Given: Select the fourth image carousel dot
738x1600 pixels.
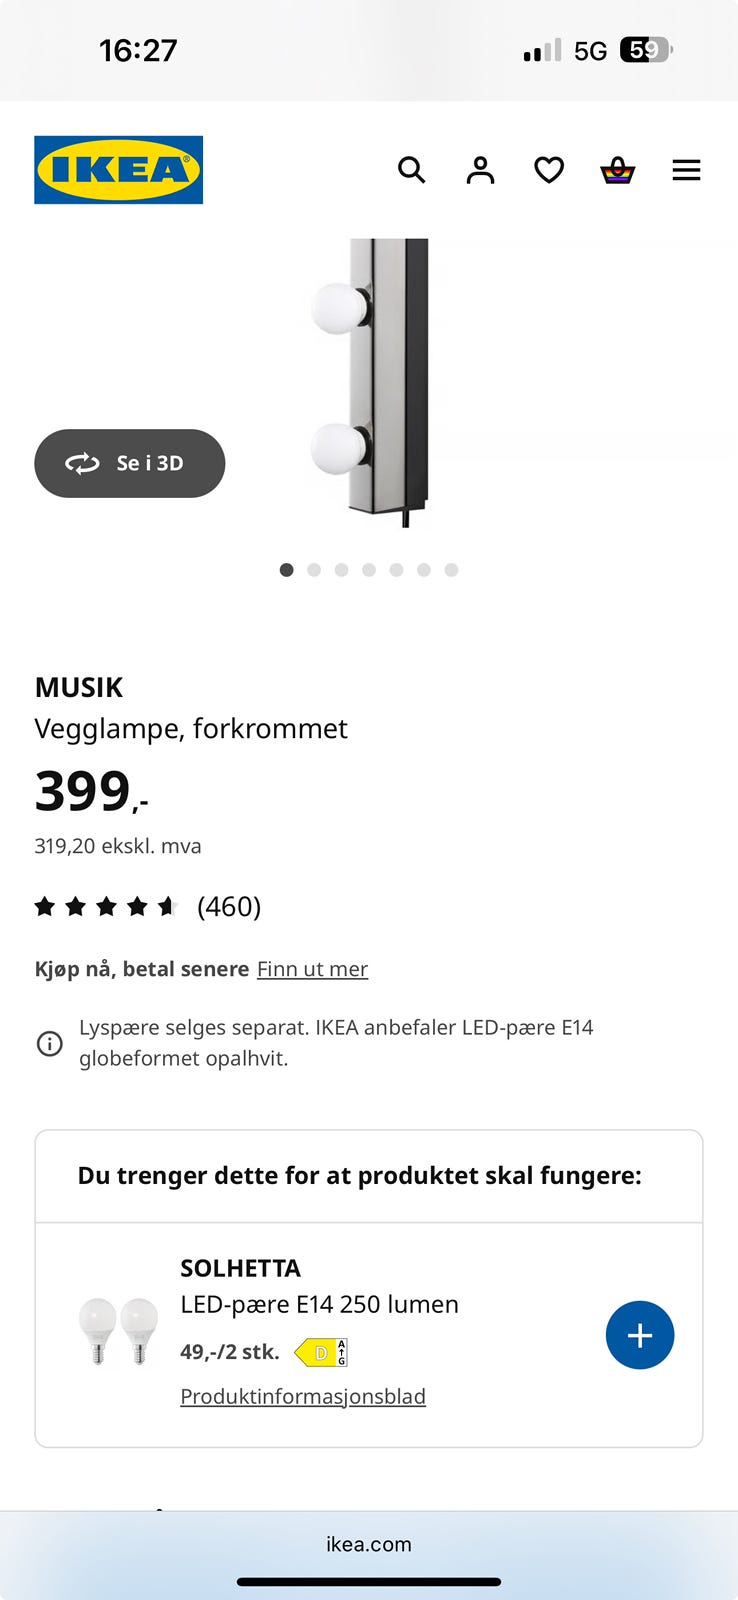Looking at the screenshot, I should click(369, 570).
